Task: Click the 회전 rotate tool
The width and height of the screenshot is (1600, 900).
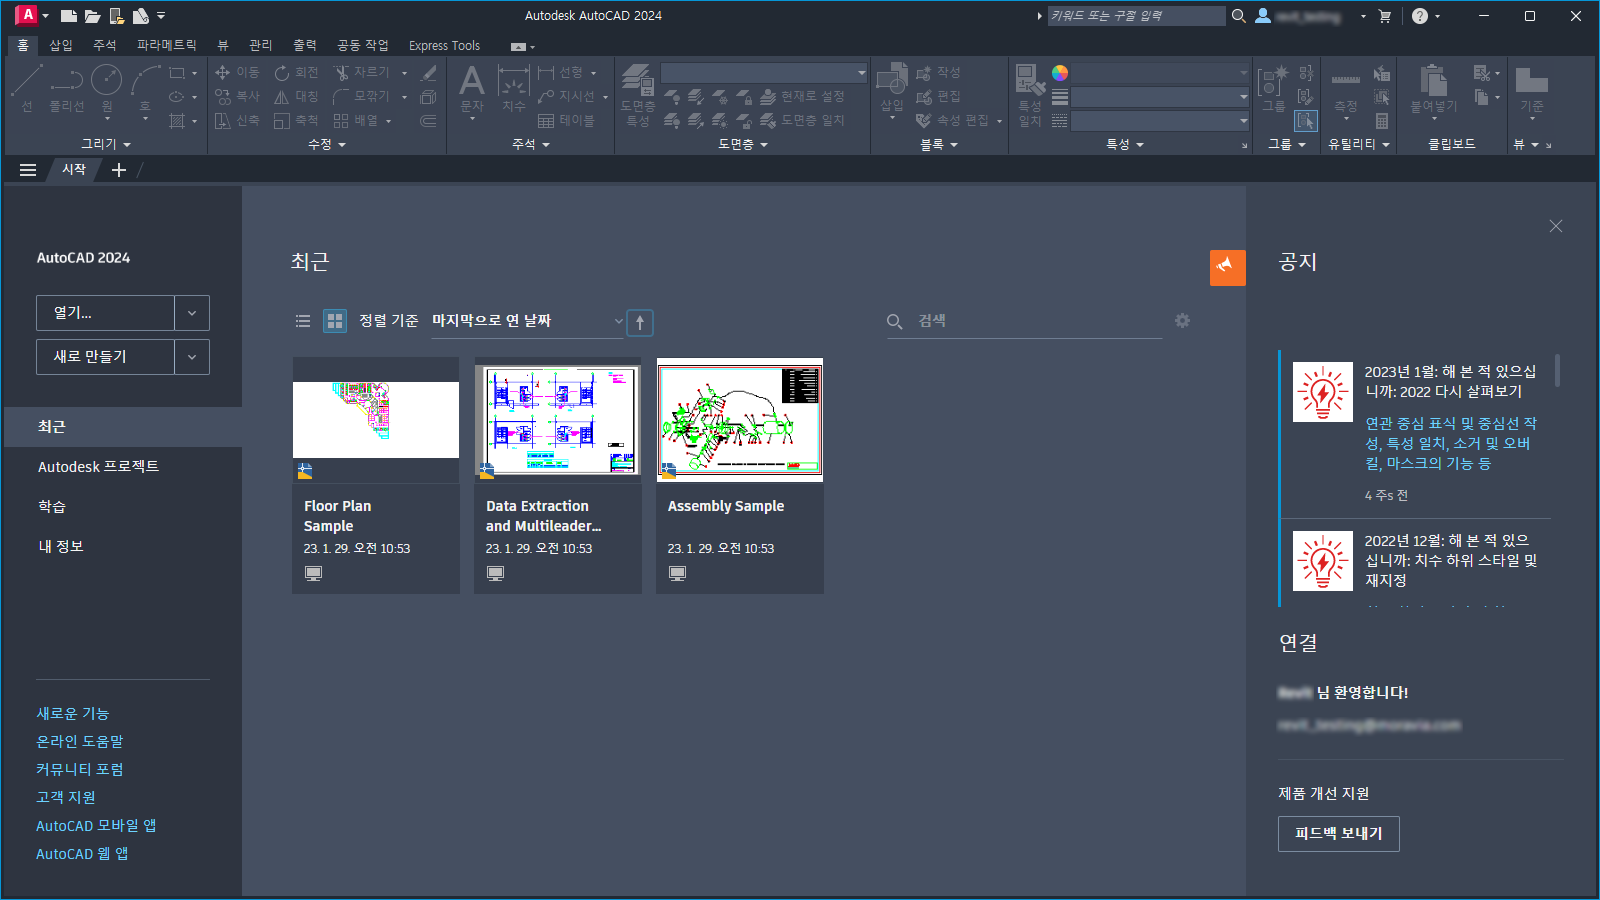Action: pyautogui.click(x=297, y=72)
